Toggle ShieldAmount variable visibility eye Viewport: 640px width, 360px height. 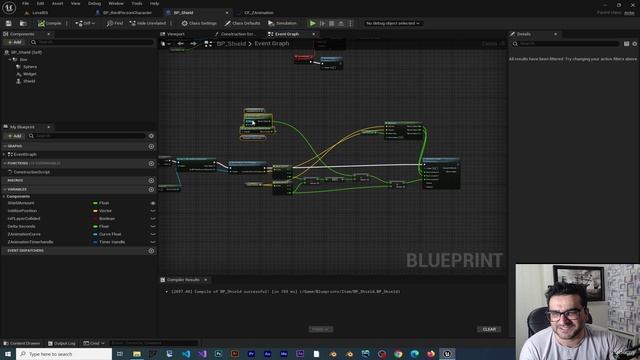pos(153,203)
